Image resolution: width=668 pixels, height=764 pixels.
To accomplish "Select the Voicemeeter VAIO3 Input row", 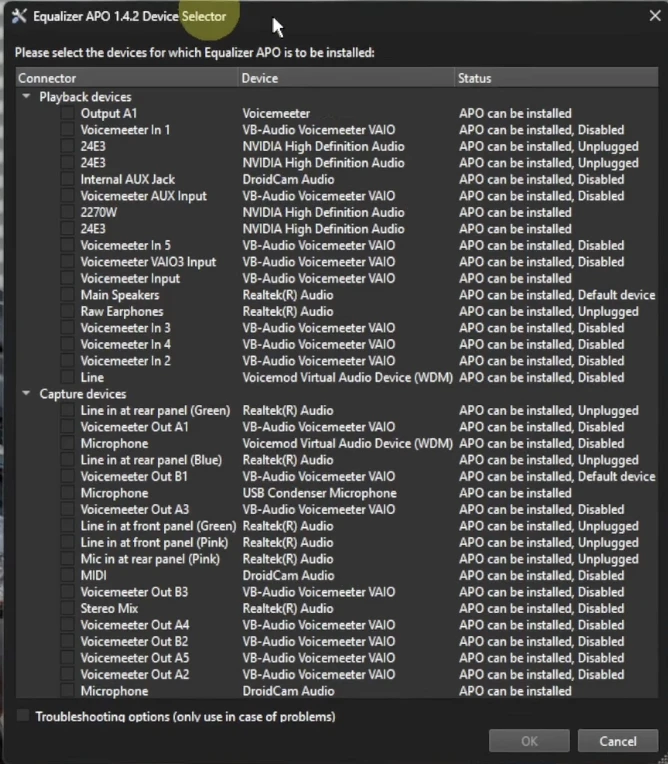I will 337,262.
